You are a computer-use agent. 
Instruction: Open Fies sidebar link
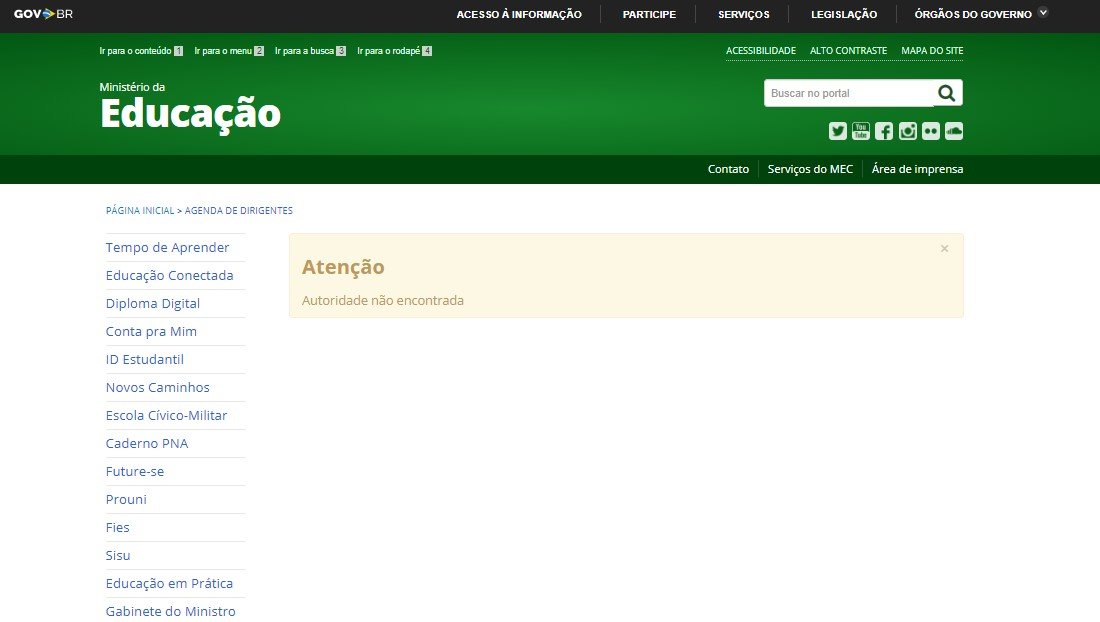click(118, 528)
